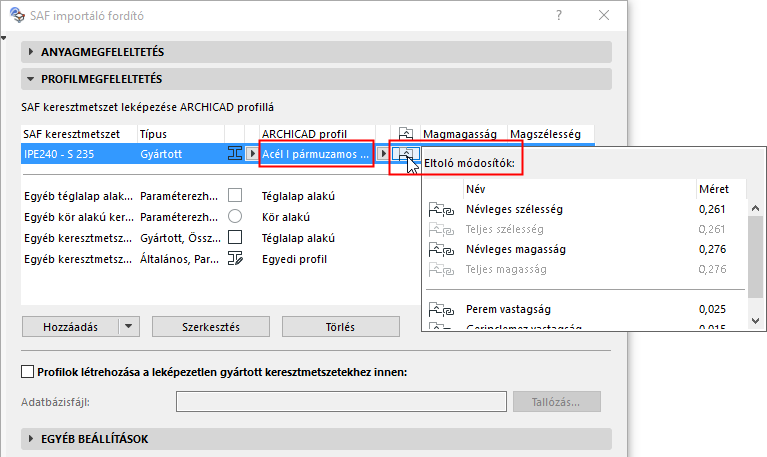Click the Szerkesztés button
Viewport: 767px width, 457px height.
coord(211,326)
